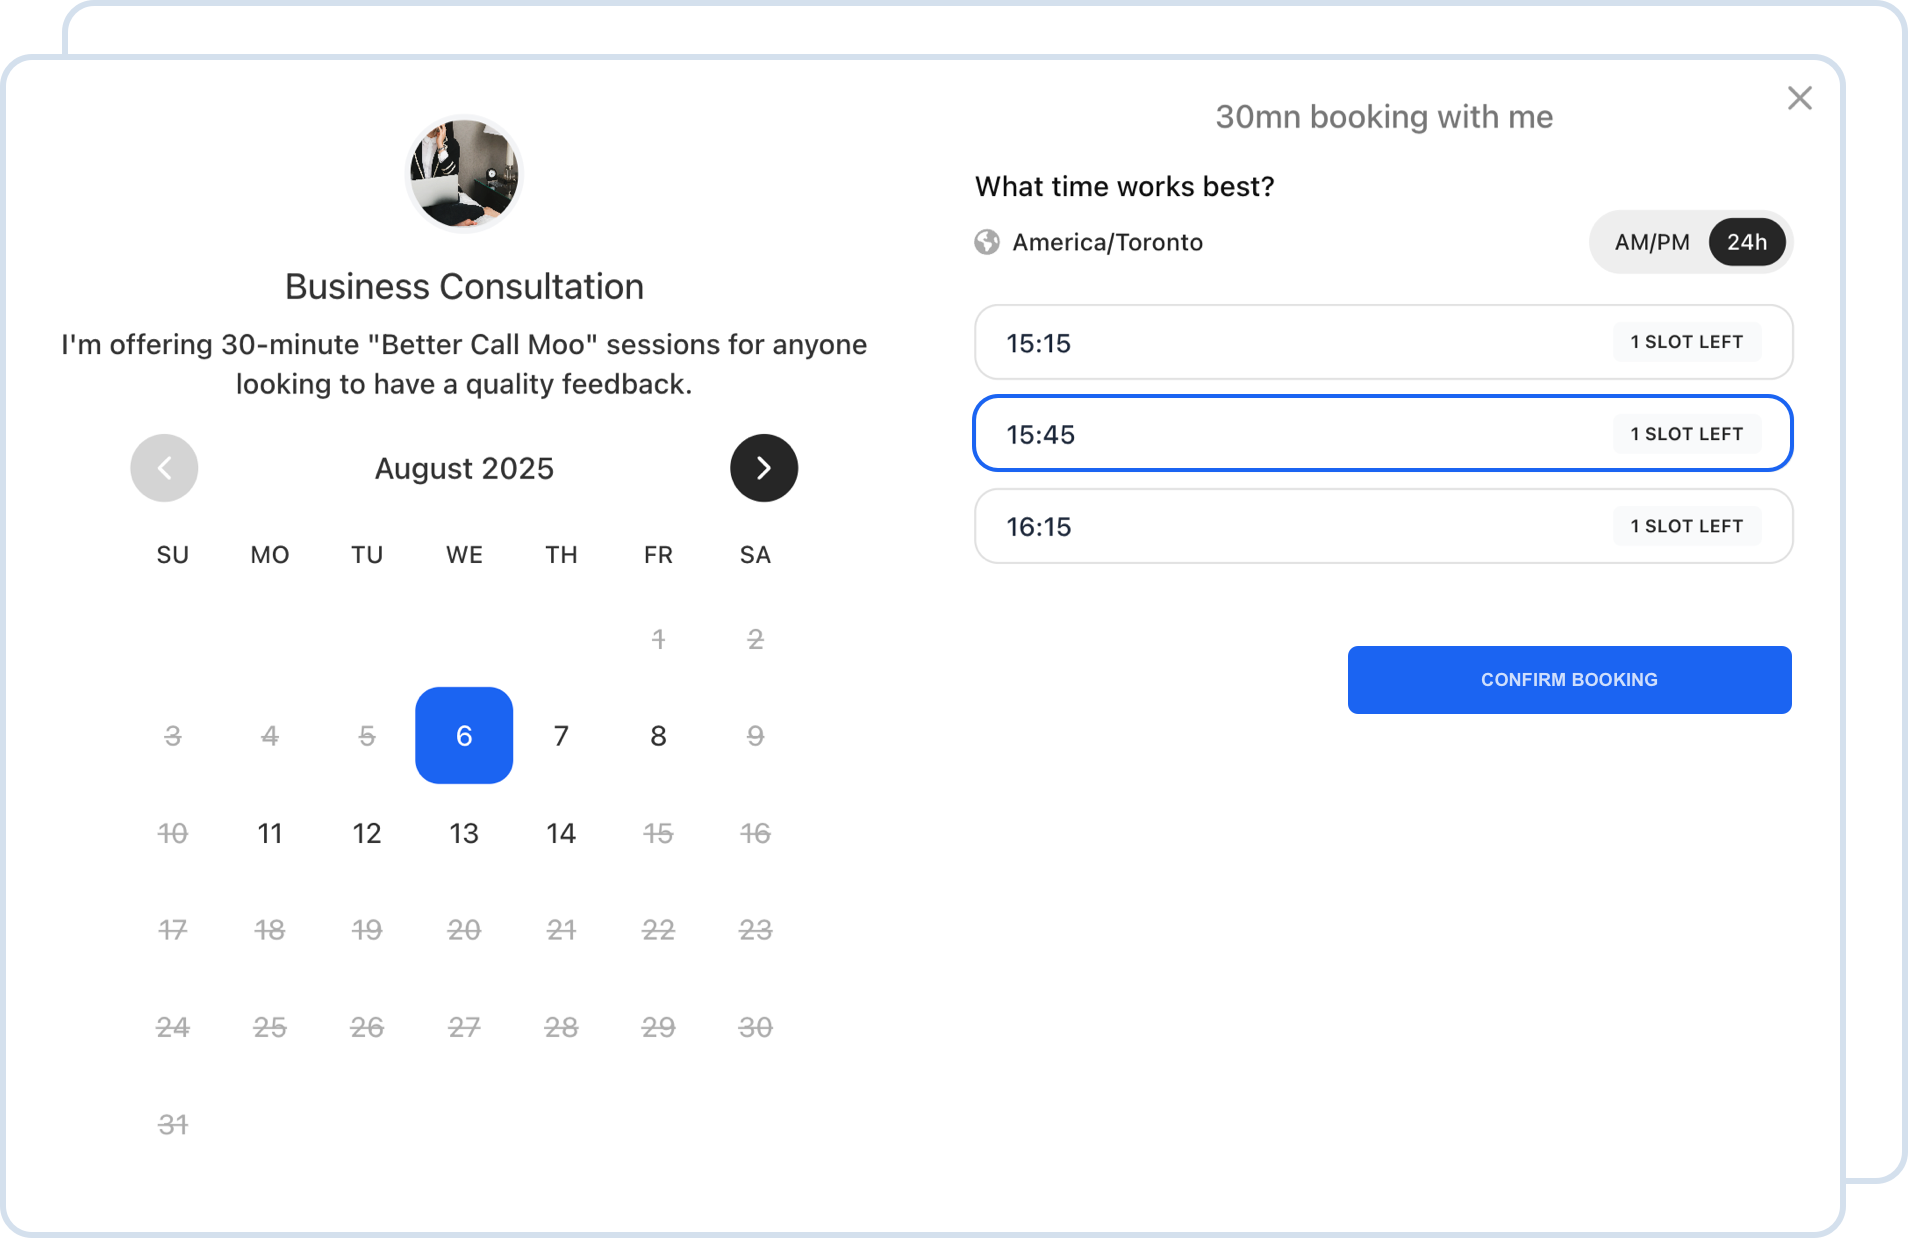Switch time format to 24h
Viewport: 1908px width, 1238px height.
point(1746,242)
